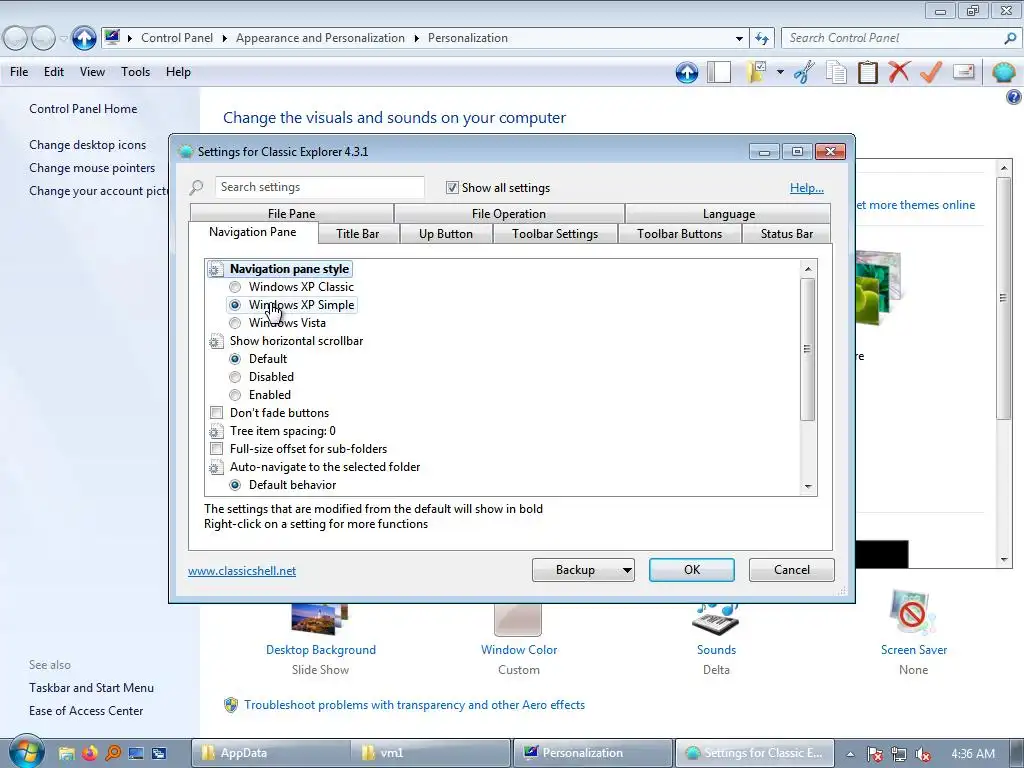Screen dimensions: 1024x768
Task: Click the muted volume tray icon
Action: (923, 754)
